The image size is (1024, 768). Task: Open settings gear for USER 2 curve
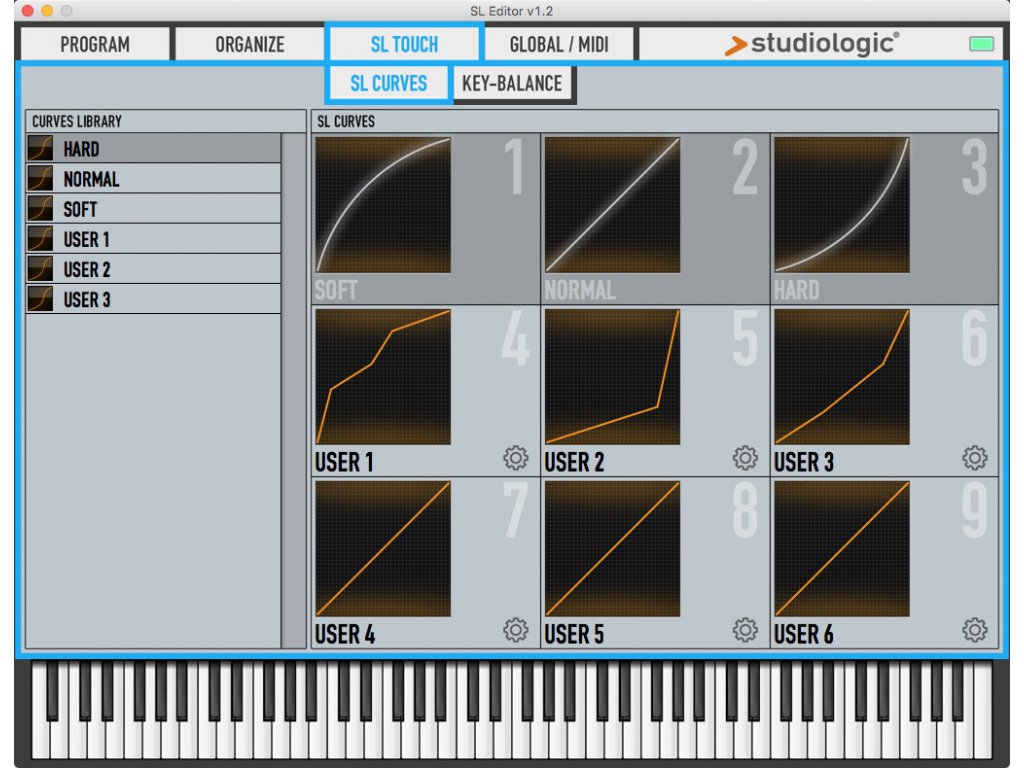point(744,458)
